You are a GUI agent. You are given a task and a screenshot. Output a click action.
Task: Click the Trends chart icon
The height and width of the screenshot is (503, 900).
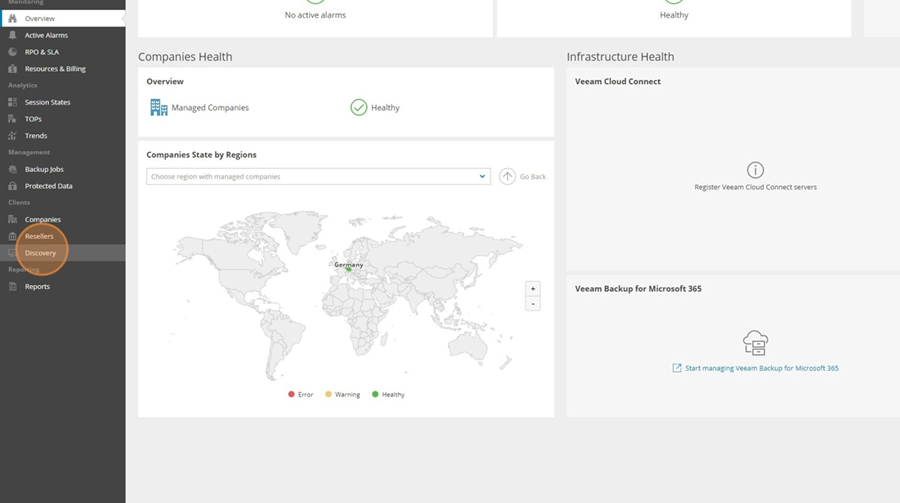pyautogui.click(x=13, y=136)
